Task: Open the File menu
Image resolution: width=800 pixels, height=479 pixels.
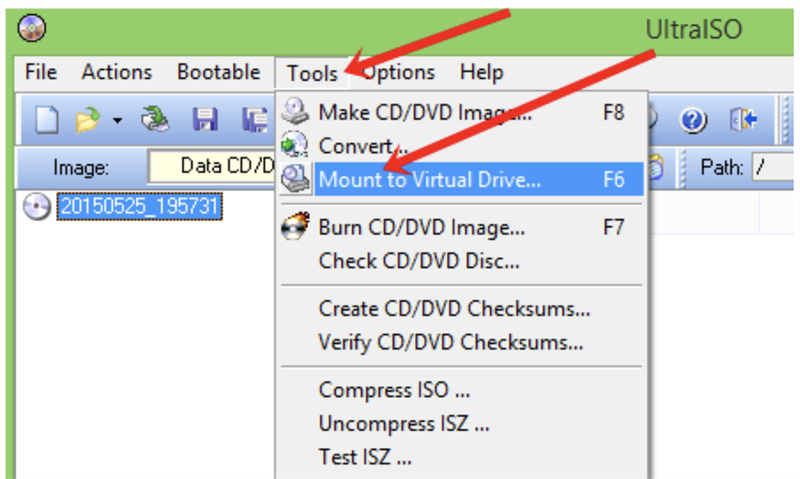Action: pos(41,73)
